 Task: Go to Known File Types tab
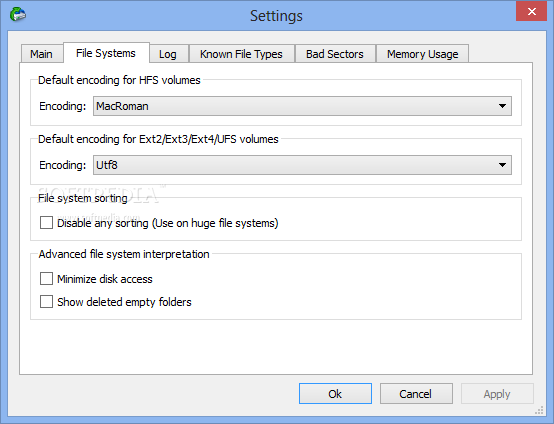point(241,54)
